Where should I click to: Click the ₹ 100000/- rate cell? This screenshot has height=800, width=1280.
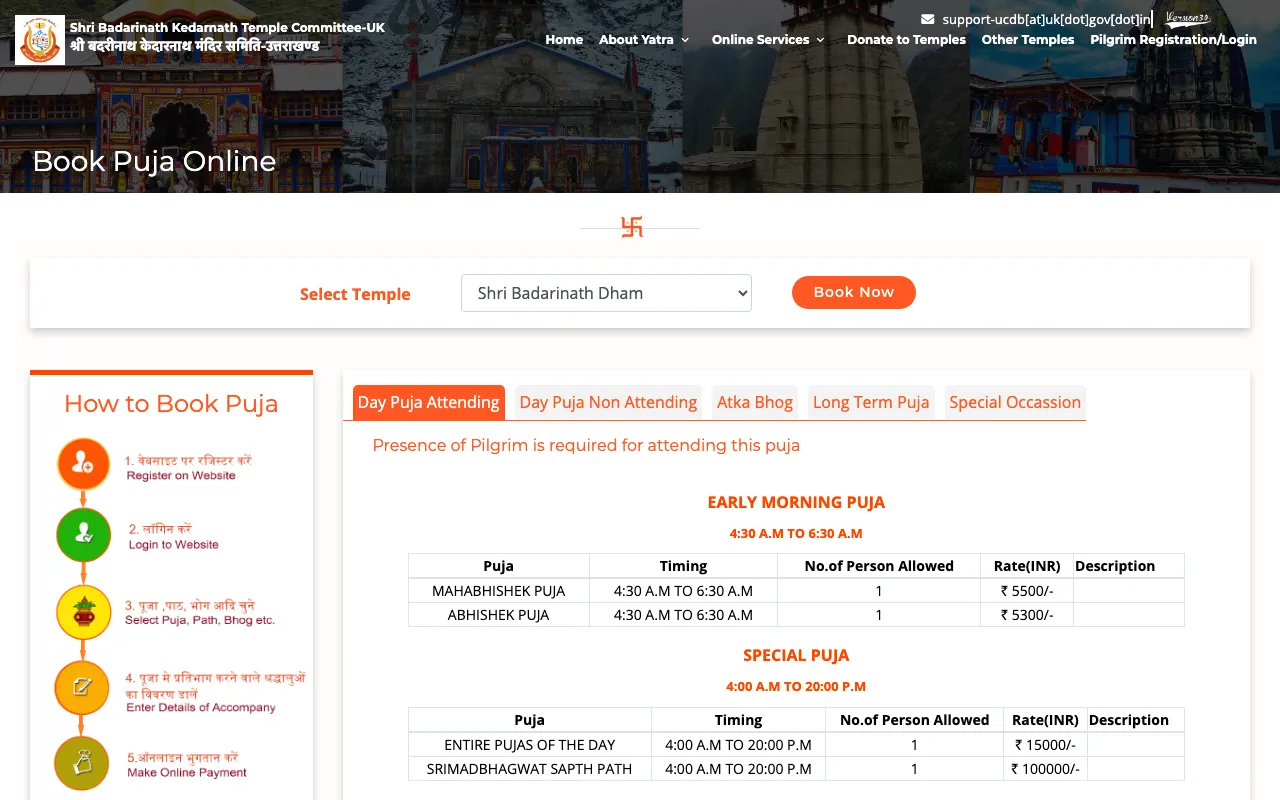click(x=1045, y=769)
